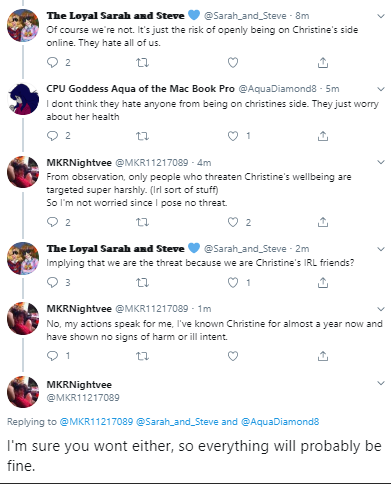View CPU Goddess Aqua's profile avatar
This screenshot has height=484, width=391.
(23, 99)
